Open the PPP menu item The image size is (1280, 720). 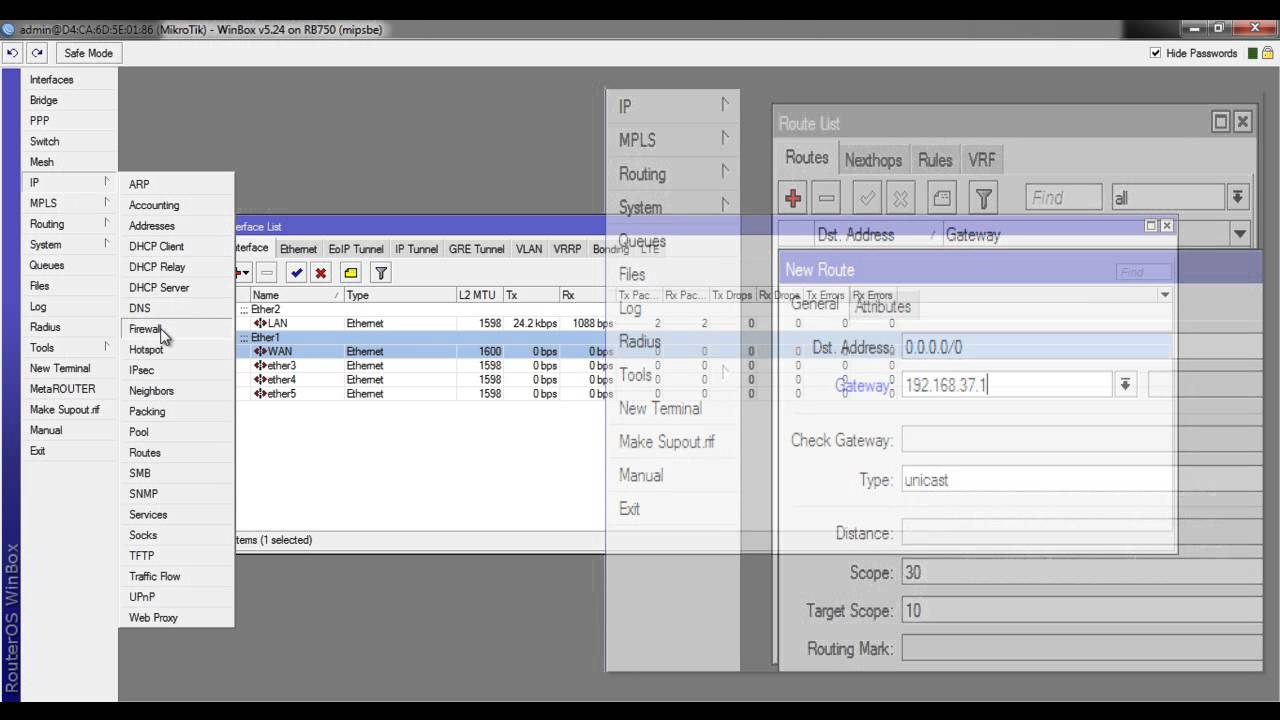(x=39, y=121)
